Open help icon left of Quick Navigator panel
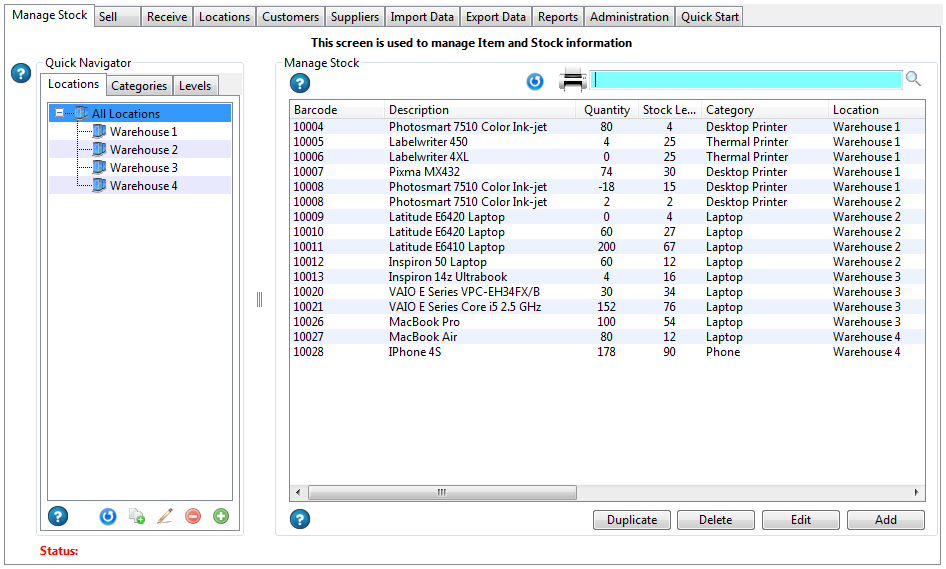Viewport: 946px width, 569px height. pos(21,73)
